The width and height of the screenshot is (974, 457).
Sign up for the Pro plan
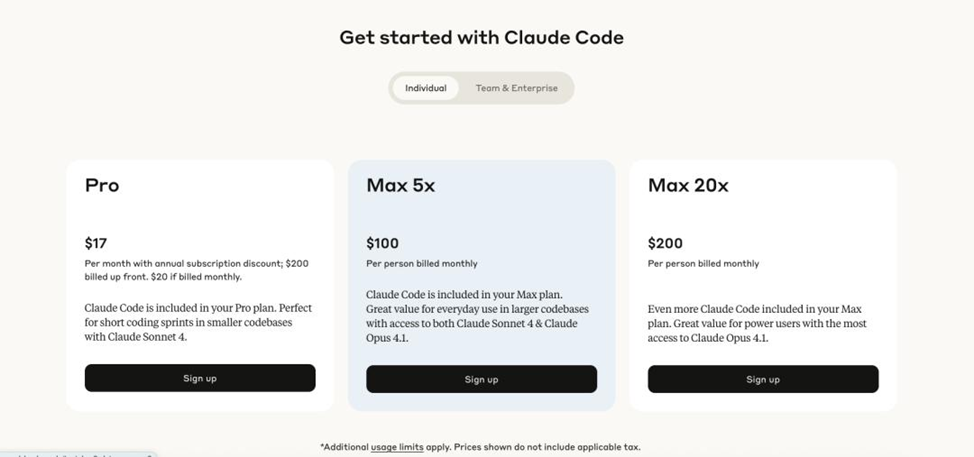point(200,378)
